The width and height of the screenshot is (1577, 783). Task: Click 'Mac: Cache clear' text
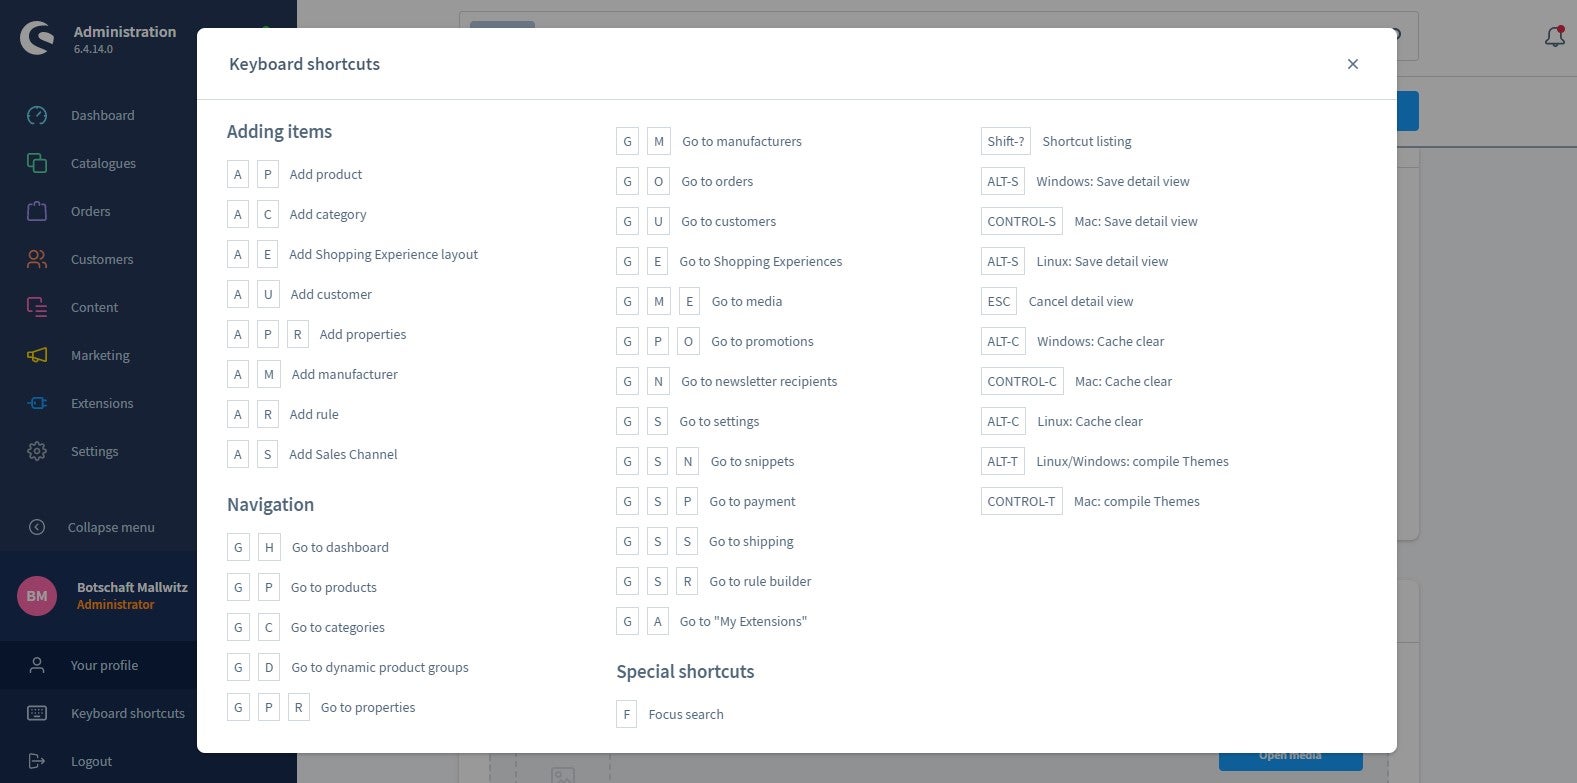1123,381
